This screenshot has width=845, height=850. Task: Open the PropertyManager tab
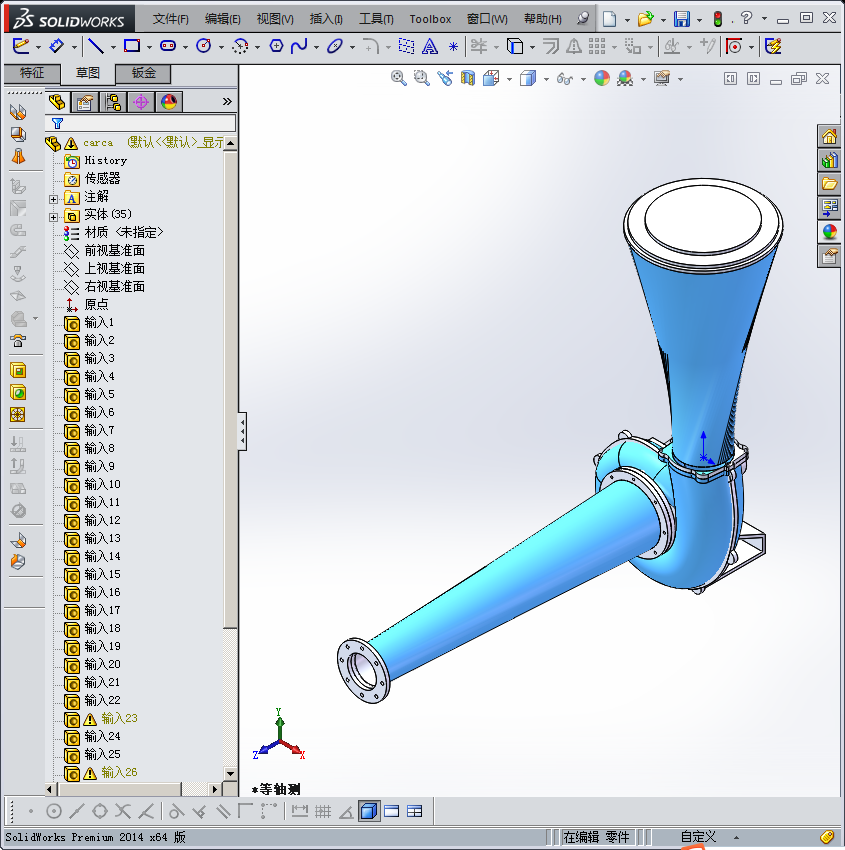pyautogui.click(x=85, y=102)
